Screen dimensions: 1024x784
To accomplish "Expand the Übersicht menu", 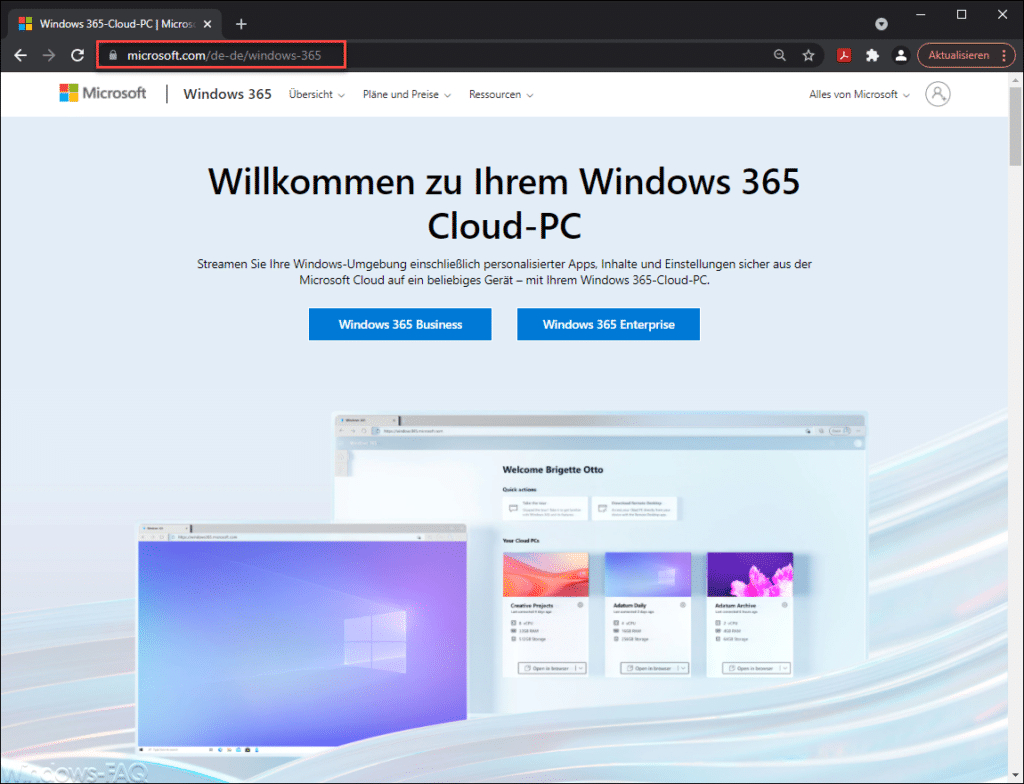I will (x=316, y=95).
